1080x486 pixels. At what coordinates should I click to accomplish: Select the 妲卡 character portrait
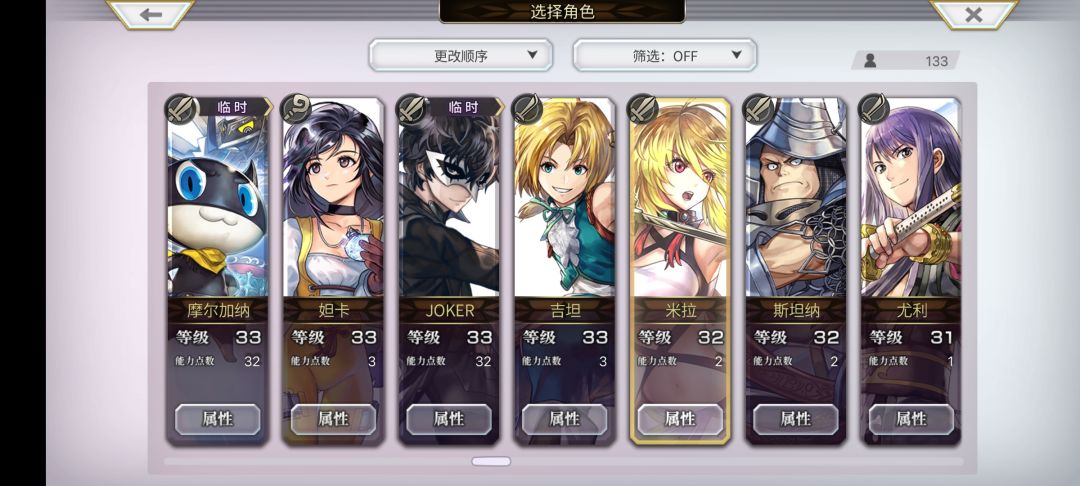pyautogui.click(x=333, y=200)
